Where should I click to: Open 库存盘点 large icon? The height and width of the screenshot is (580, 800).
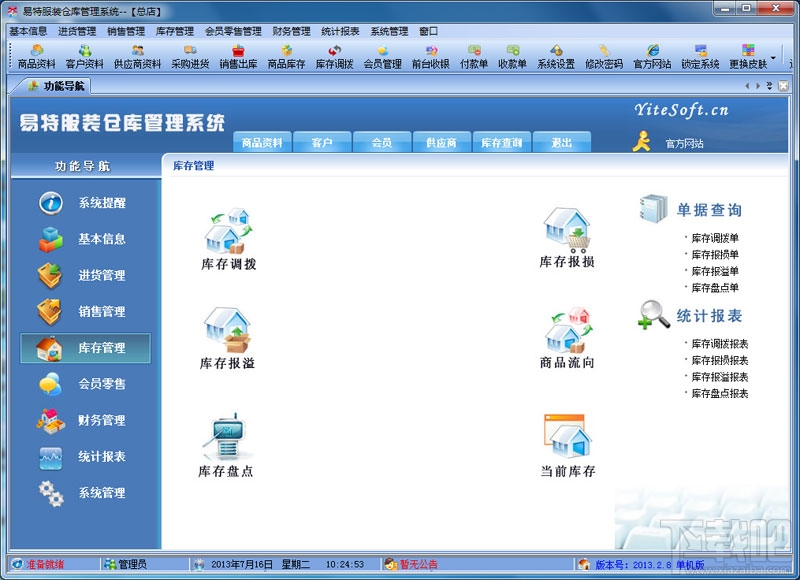click(x=226, y=445)
